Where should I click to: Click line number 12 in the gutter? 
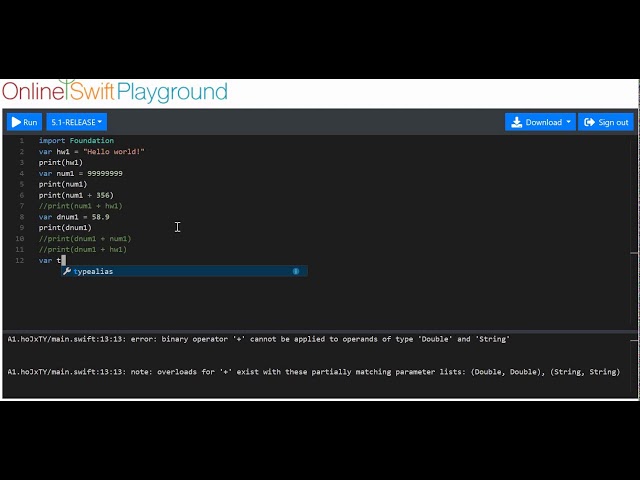click(20, 260)
